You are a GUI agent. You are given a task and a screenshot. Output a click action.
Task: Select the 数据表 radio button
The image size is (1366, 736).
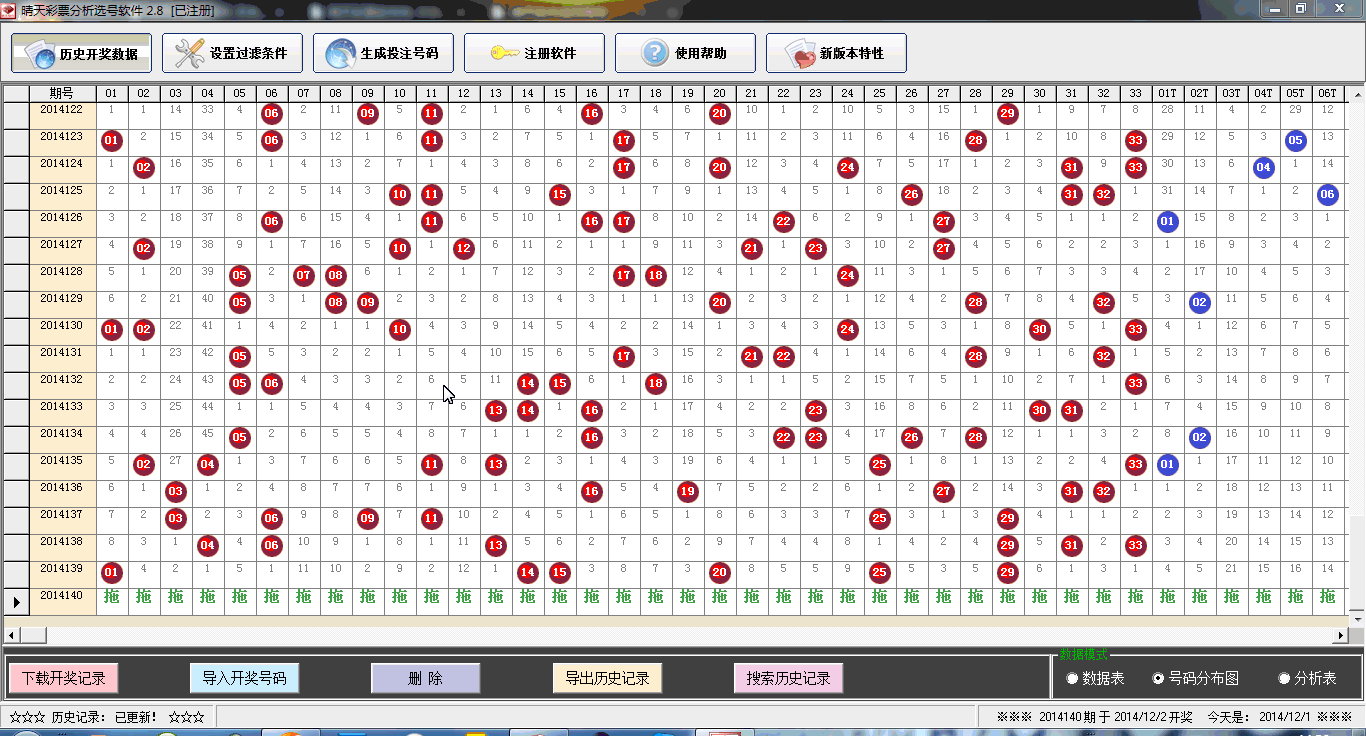tap(1072, 679)
